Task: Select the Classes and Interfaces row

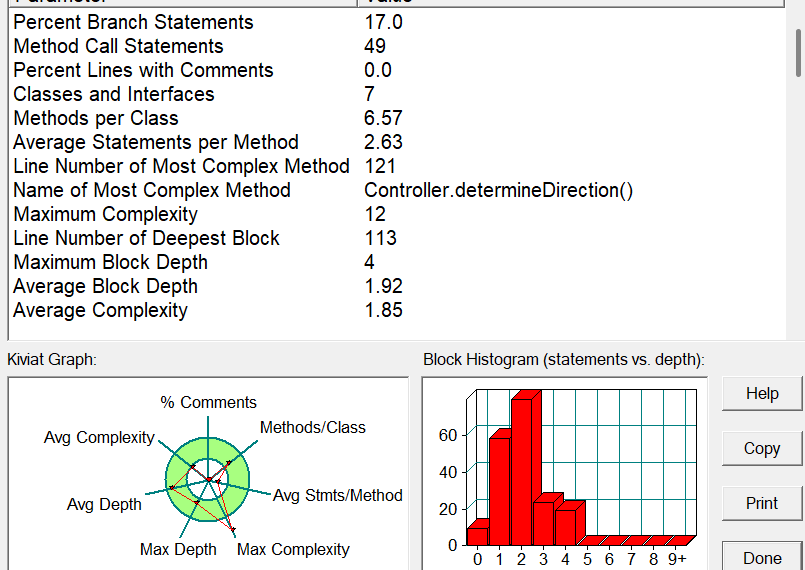Action: pos(397,94)
